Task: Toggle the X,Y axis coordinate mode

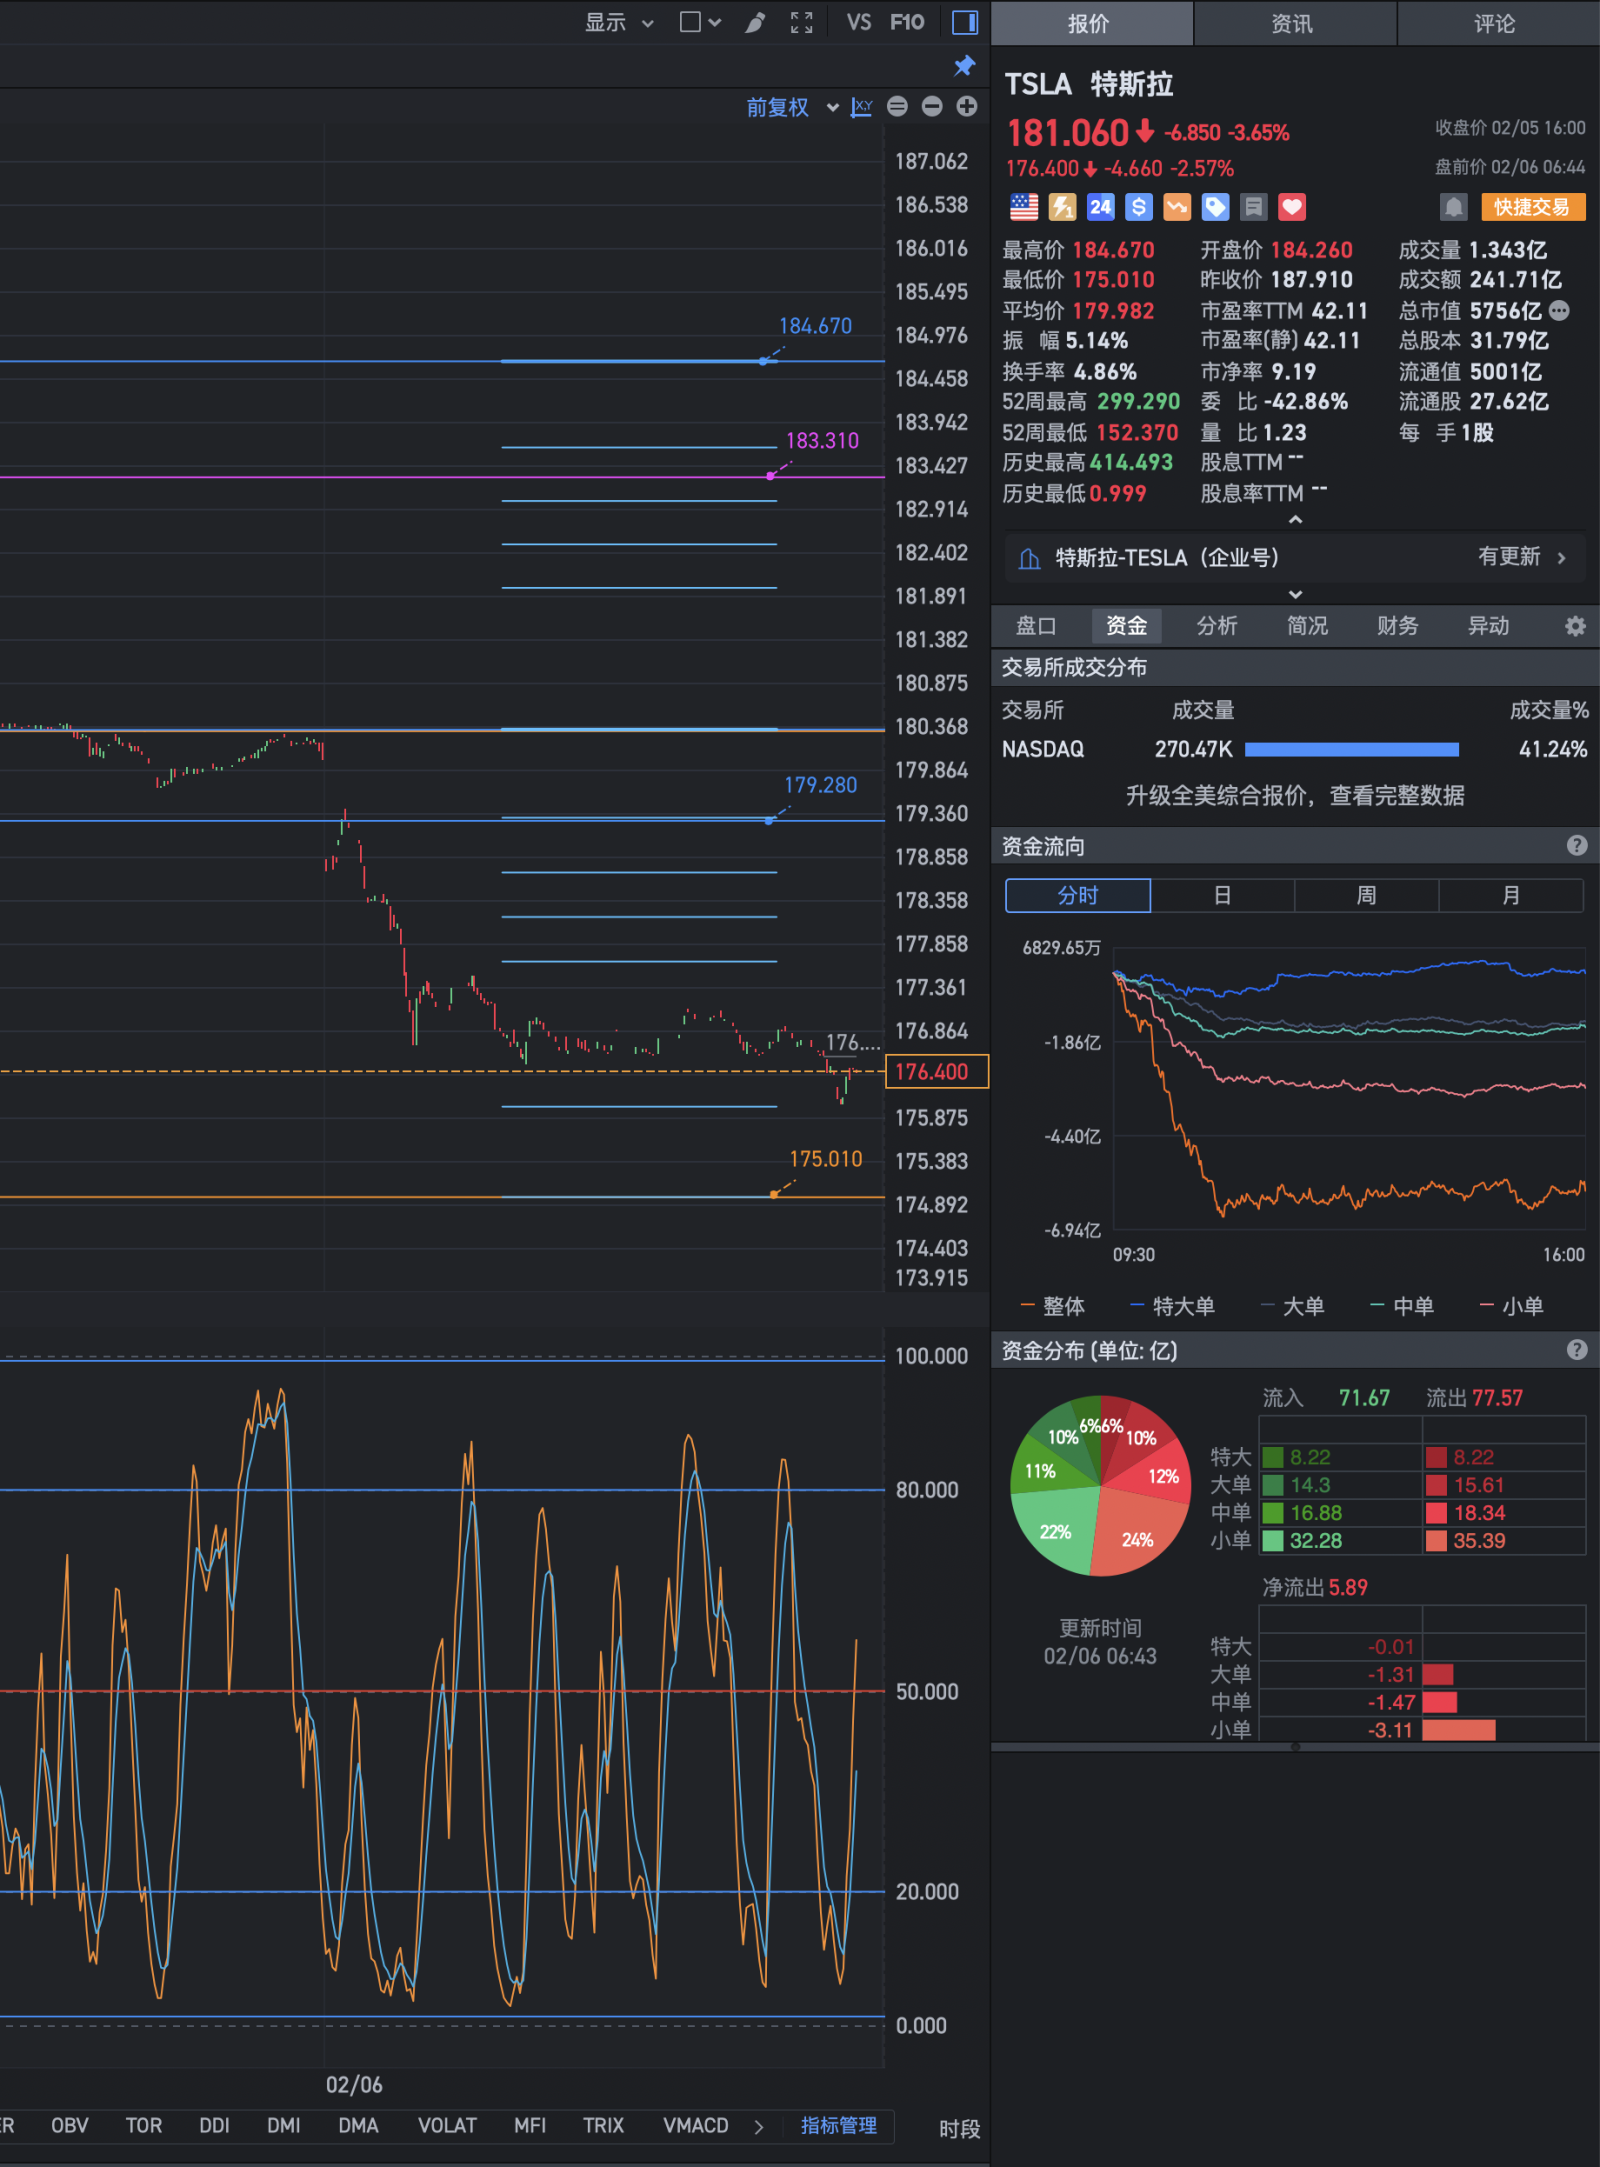Action: (861, 107)
